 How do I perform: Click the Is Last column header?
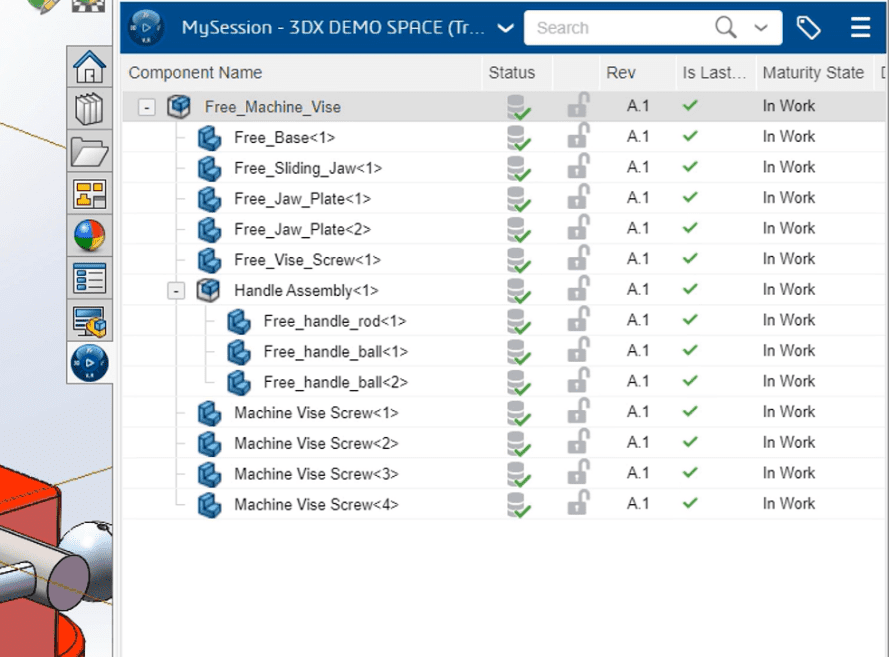point(714,73)
